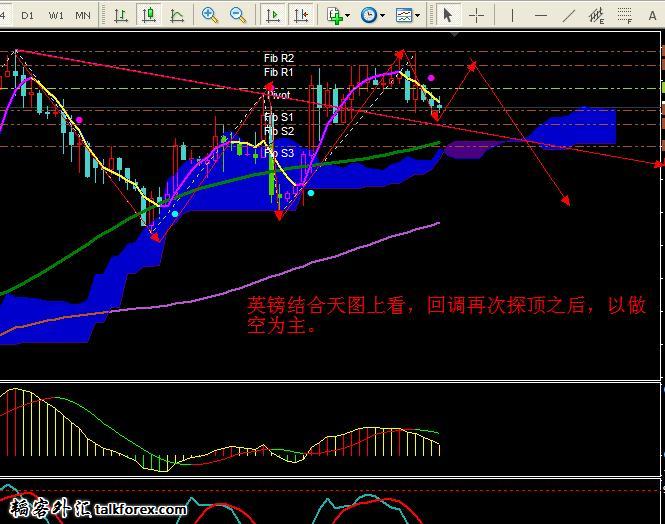665x524 pixels.
Task: Toggle candlestick chart mode
Action: point(149,15)
